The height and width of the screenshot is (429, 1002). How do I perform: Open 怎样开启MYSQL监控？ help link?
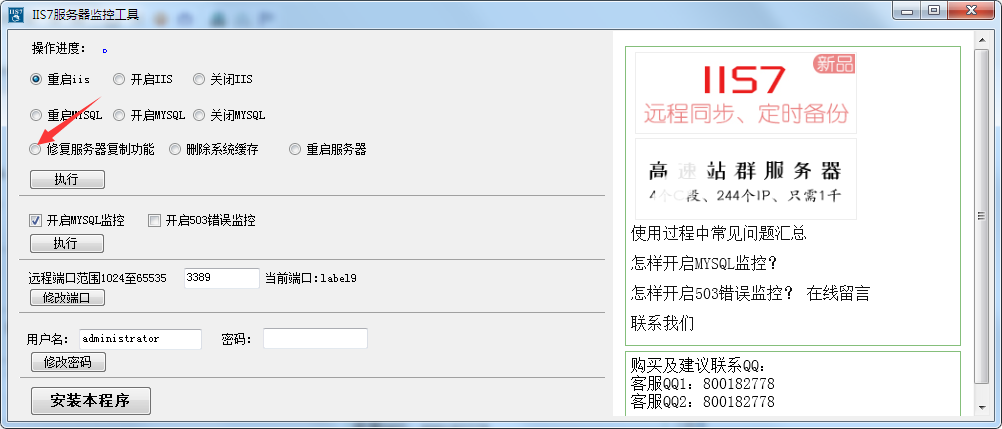707,263
